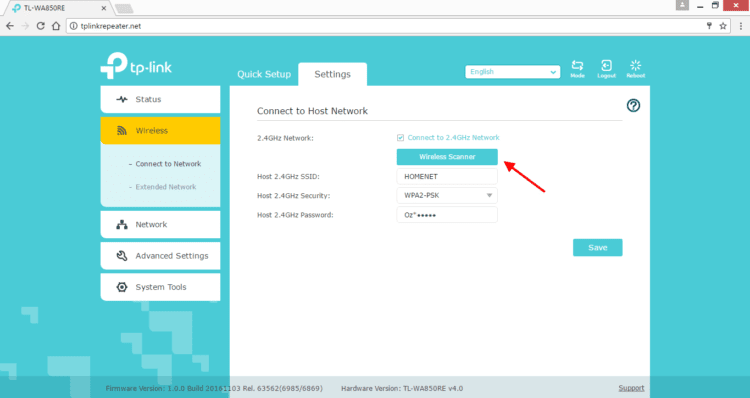Open the help question mark icon
The image size is (750, 398).
[x=633, y=105]
